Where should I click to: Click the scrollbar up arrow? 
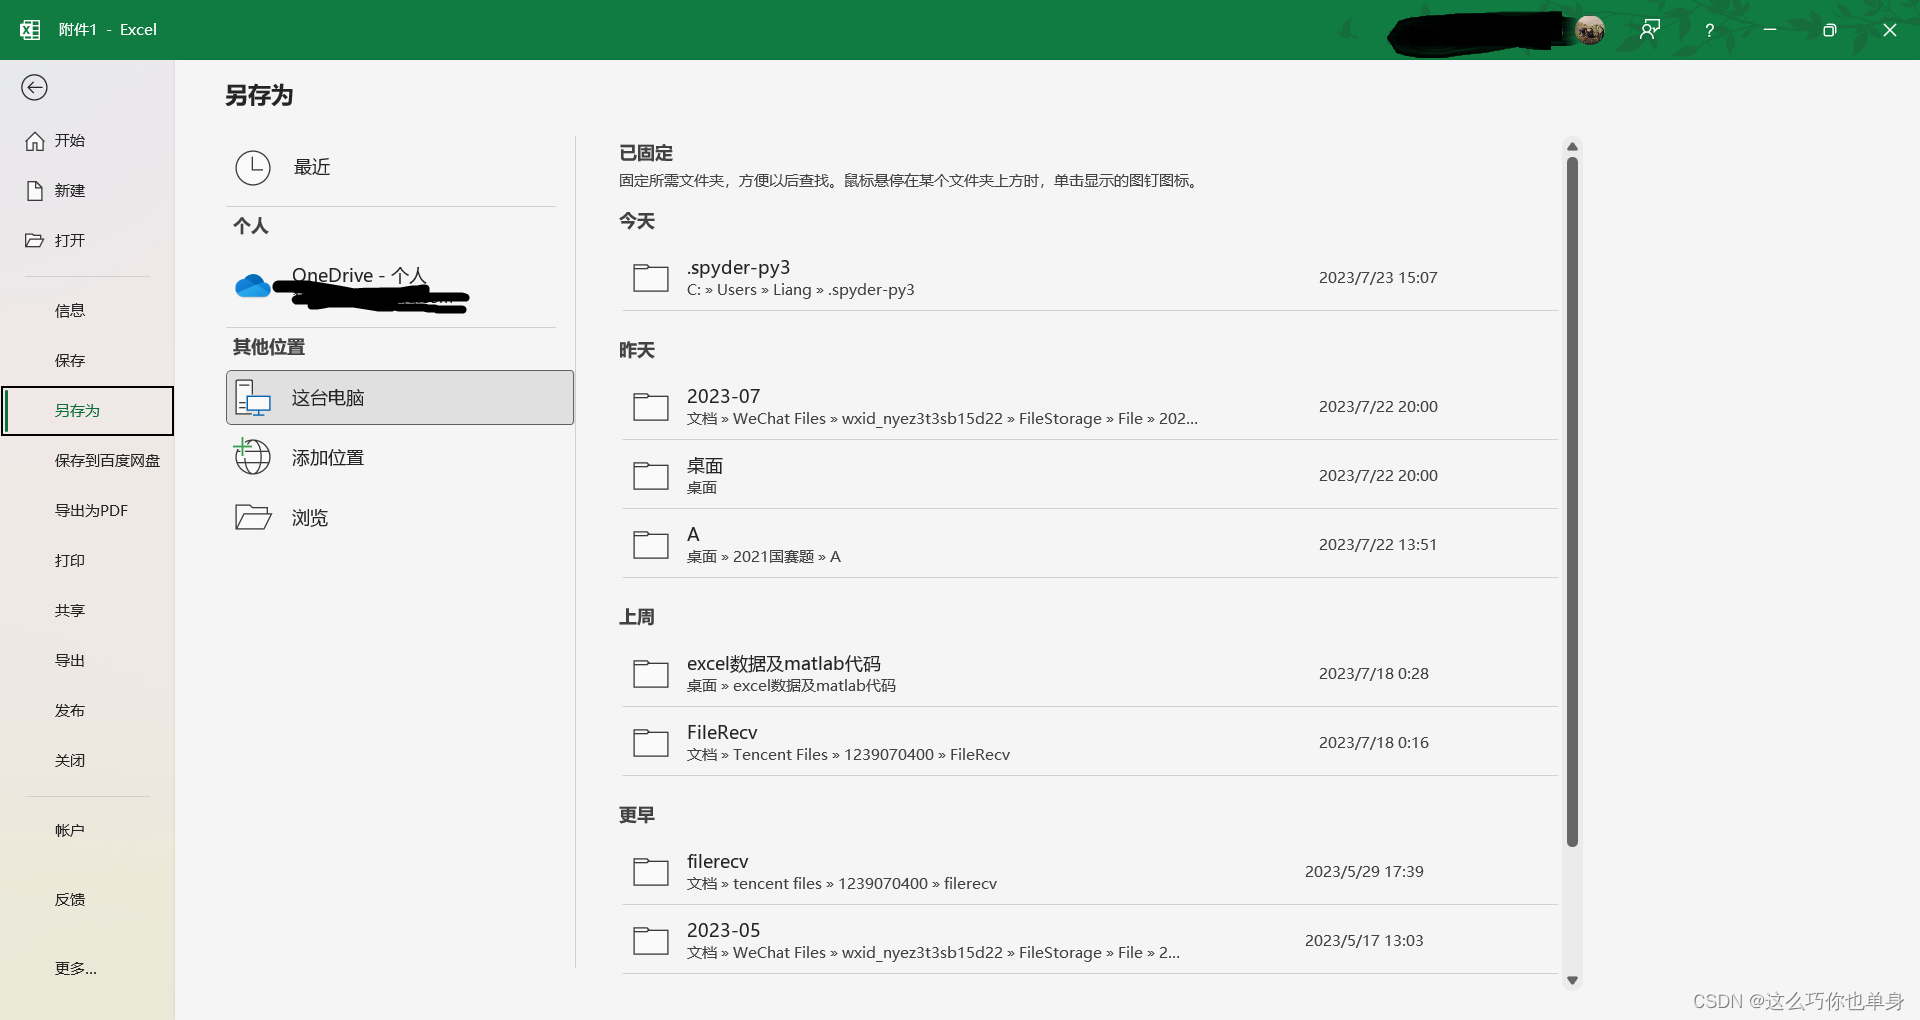tap(1572, 146)
